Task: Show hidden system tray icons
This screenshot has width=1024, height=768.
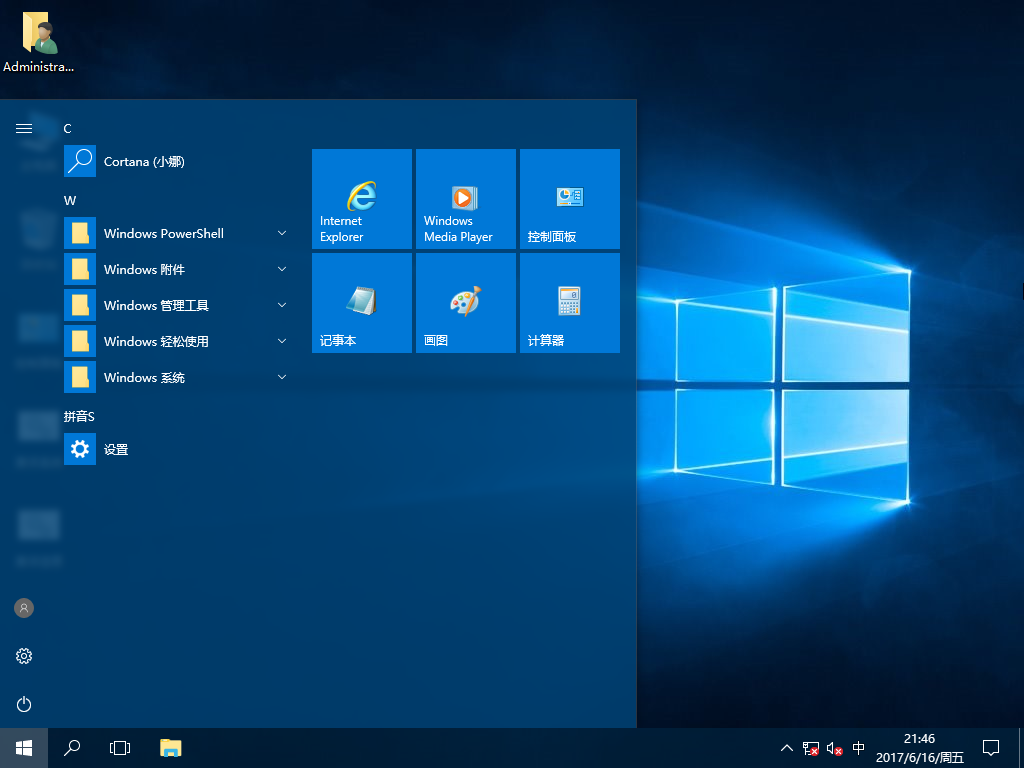Action: pyautogui.click(x=787, y=748)
